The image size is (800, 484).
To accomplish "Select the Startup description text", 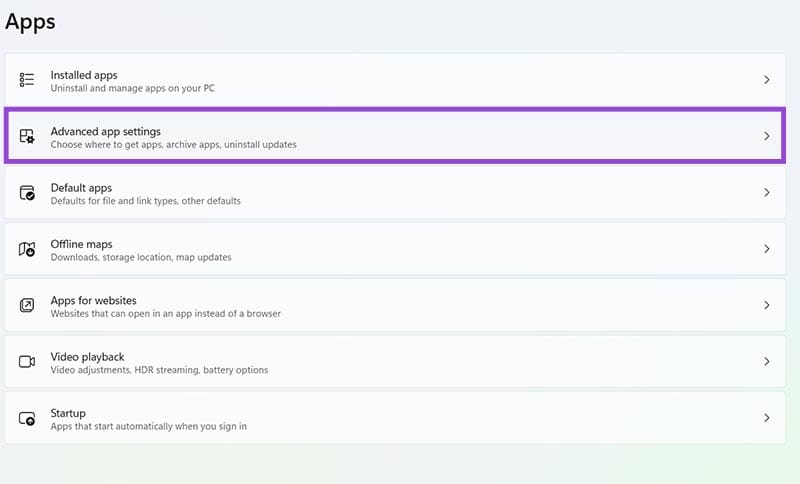I will 148,426.
